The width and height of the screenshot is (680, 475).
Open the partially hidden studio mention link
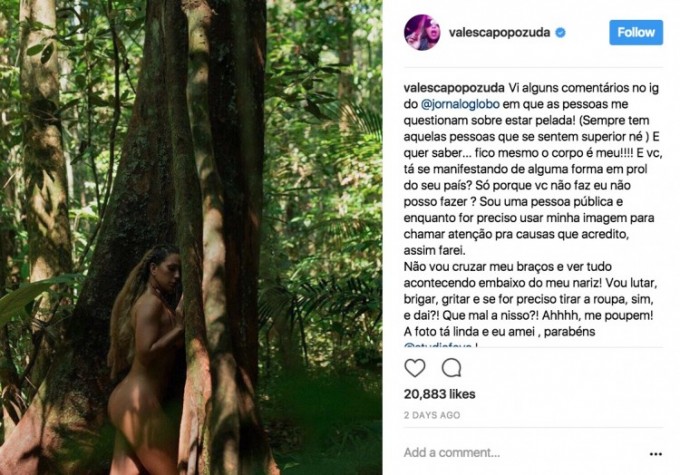[447, 346]
